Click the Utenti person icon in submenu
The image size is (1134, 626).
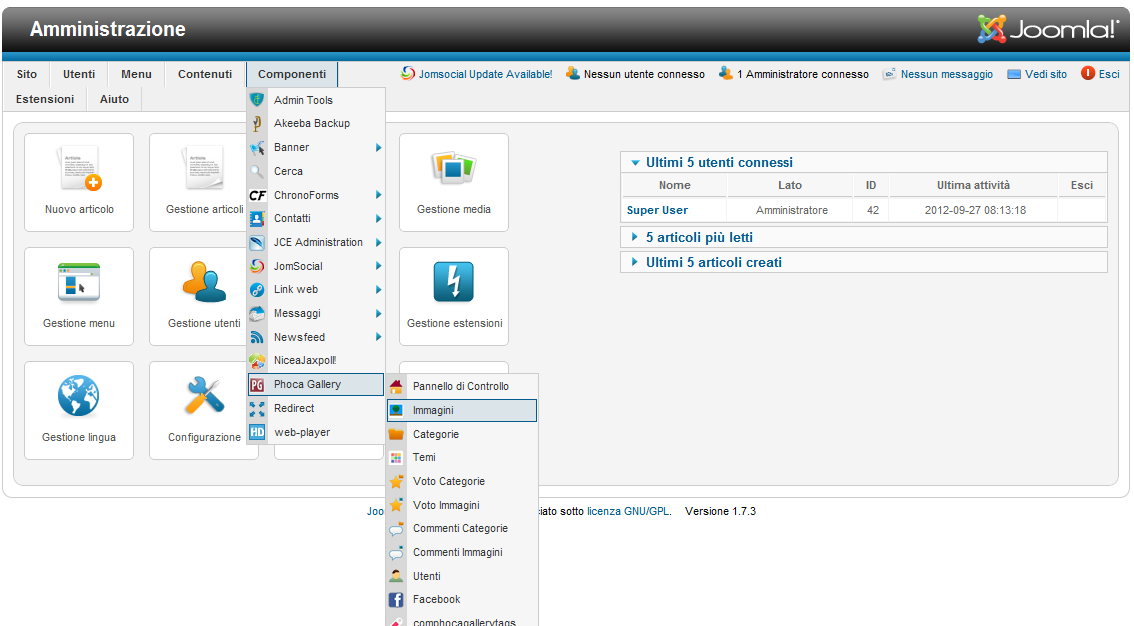396,576
